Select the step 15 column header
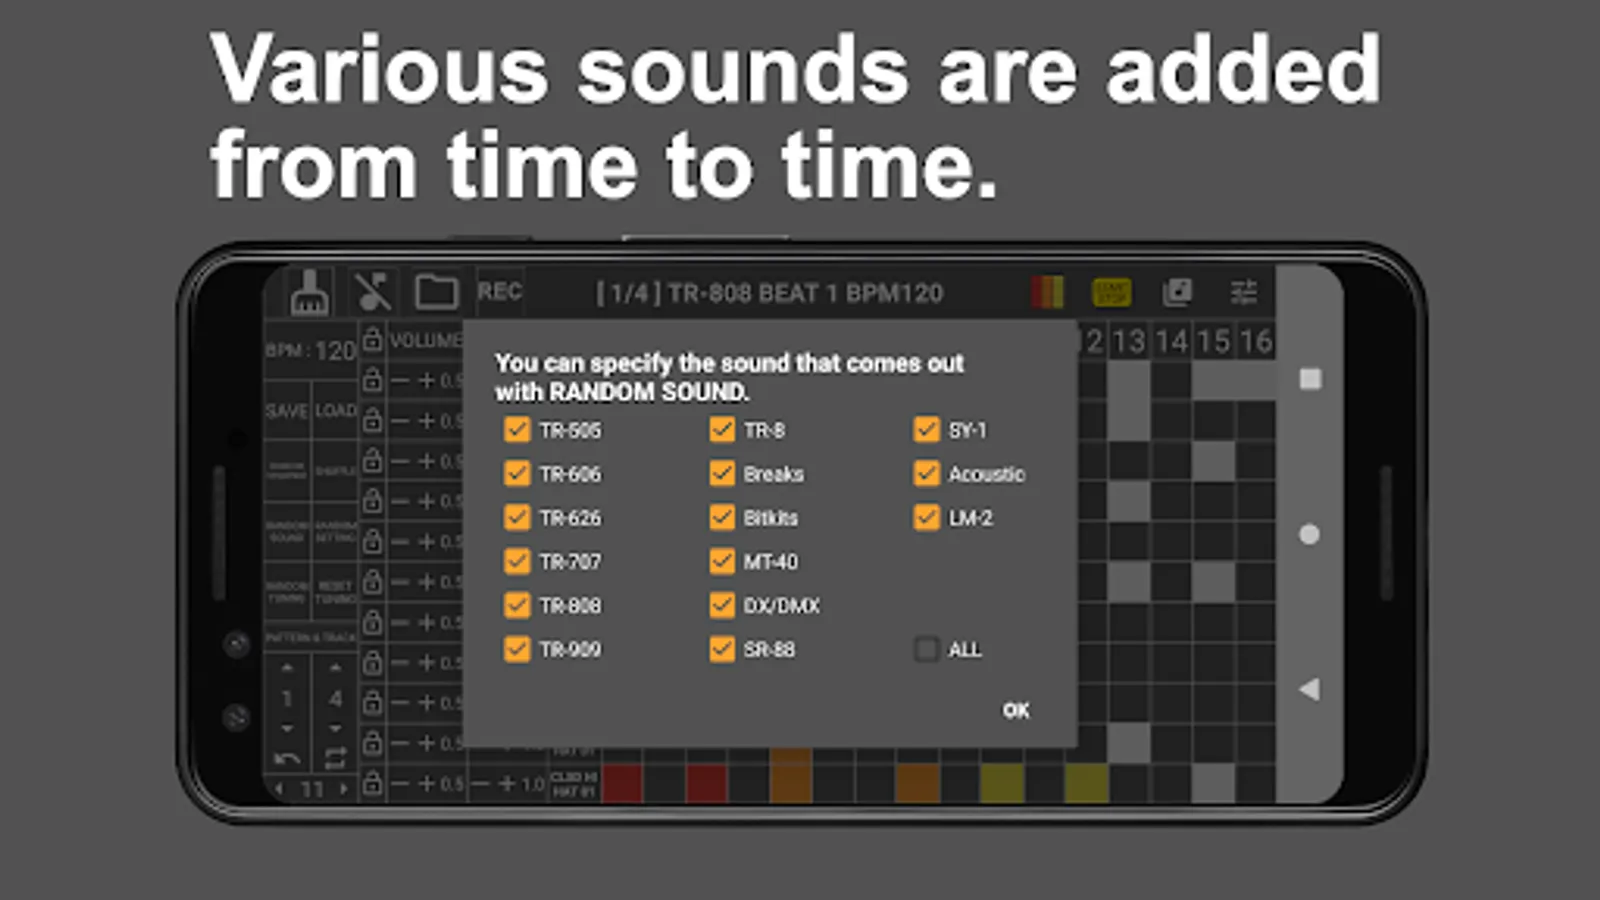This screenshot has height=900, width=1600. [x=1213, y=341]
